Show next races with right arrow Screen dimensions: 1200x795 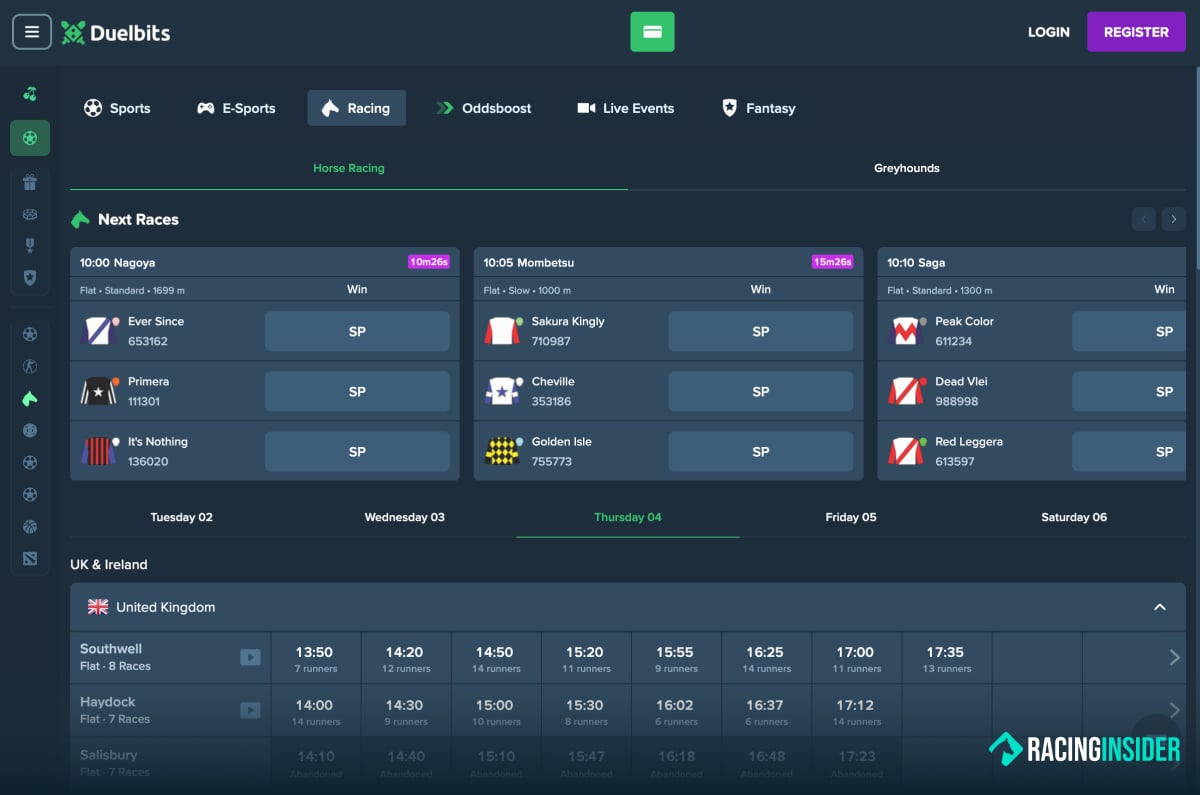tap(1174, 219)
